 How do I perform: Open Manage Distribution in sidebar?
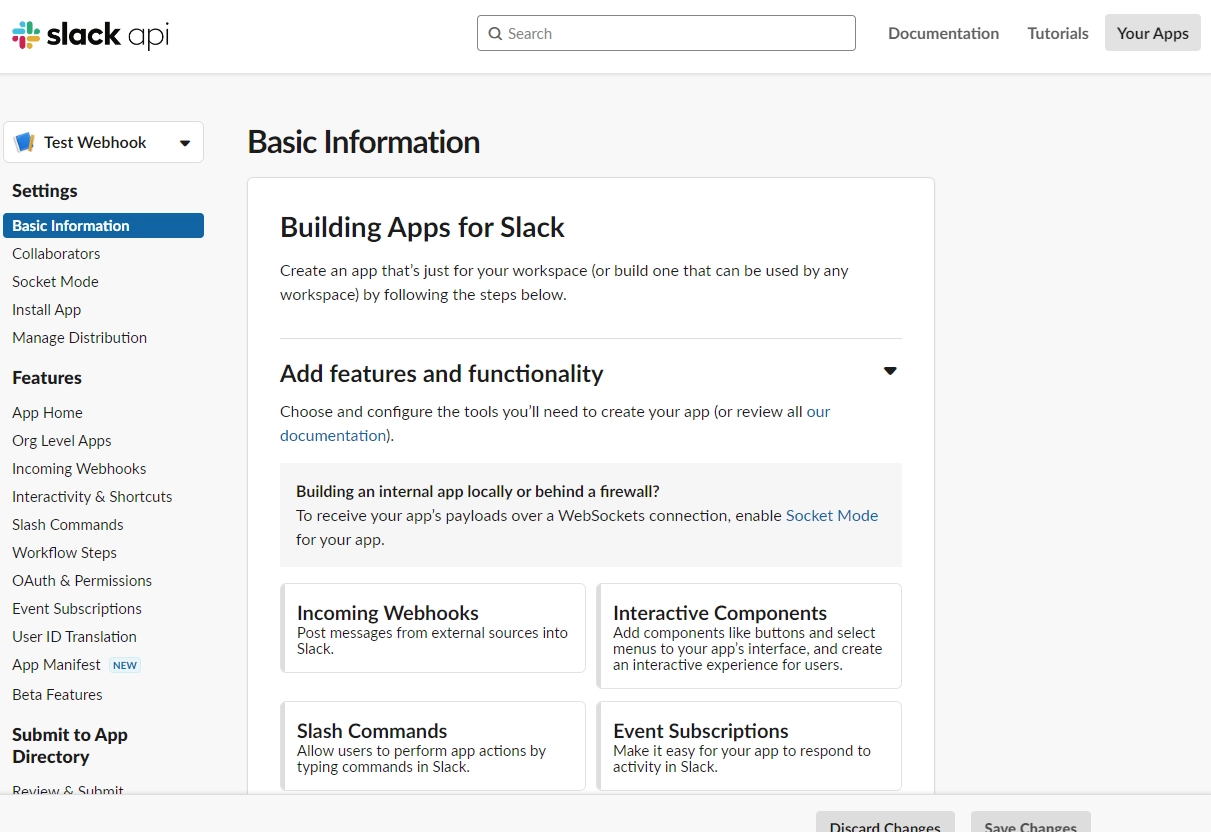pos(79,338)
